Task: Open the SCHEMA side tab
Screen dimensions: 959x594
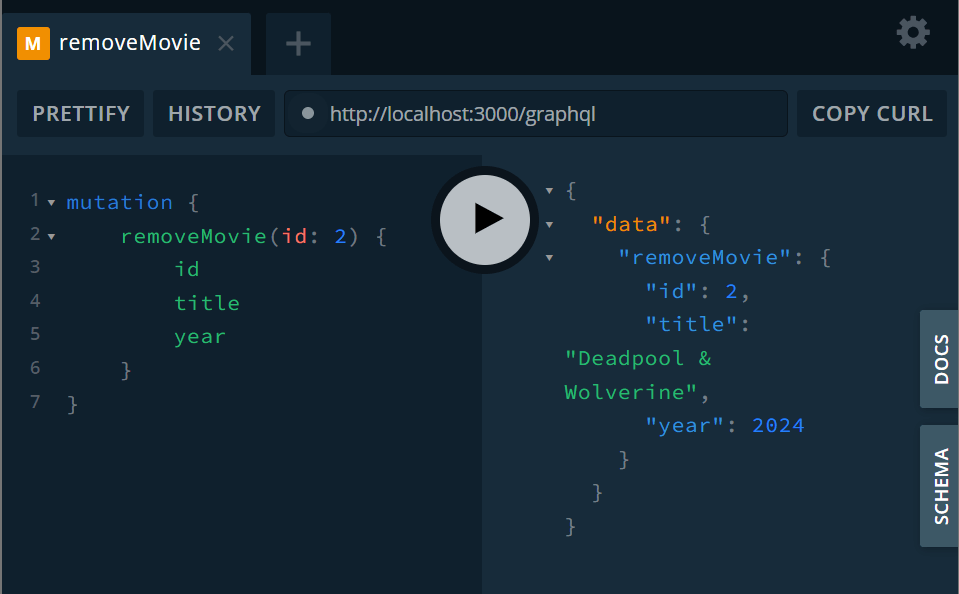Action: click(940, 486)
